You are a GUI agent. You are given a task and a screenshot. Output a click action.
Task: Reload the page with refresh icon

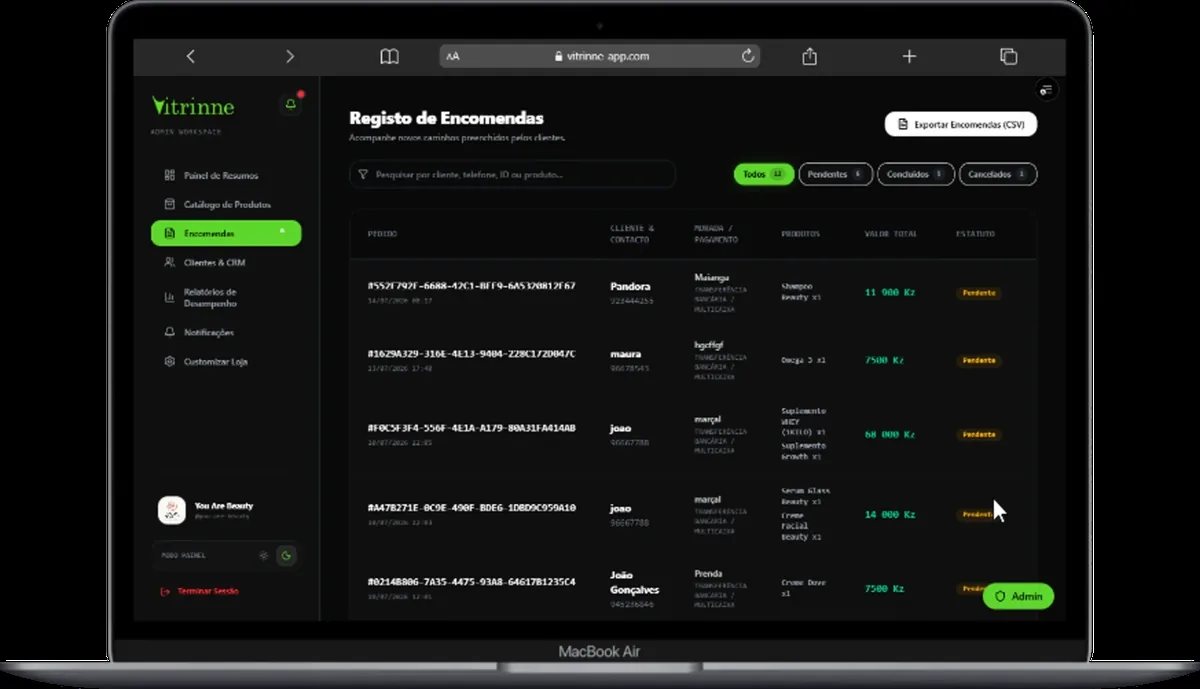pyautogui.click(x=748, y=56)
